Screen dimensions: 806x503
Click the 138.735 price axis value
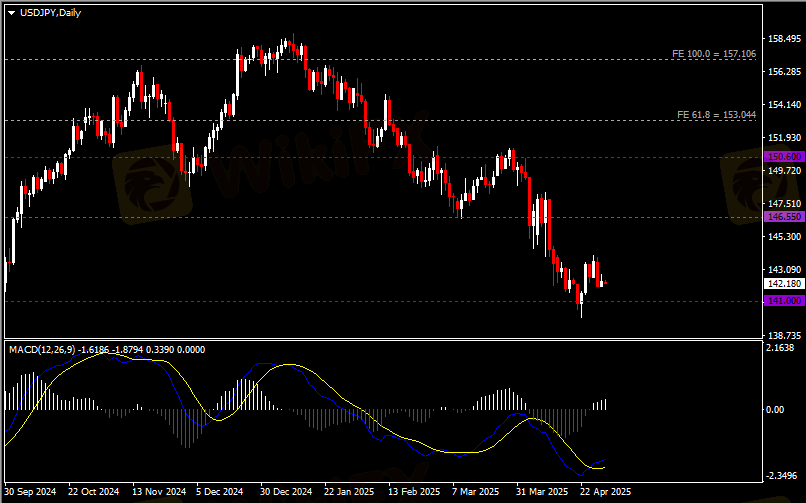(x=783, y=335)
